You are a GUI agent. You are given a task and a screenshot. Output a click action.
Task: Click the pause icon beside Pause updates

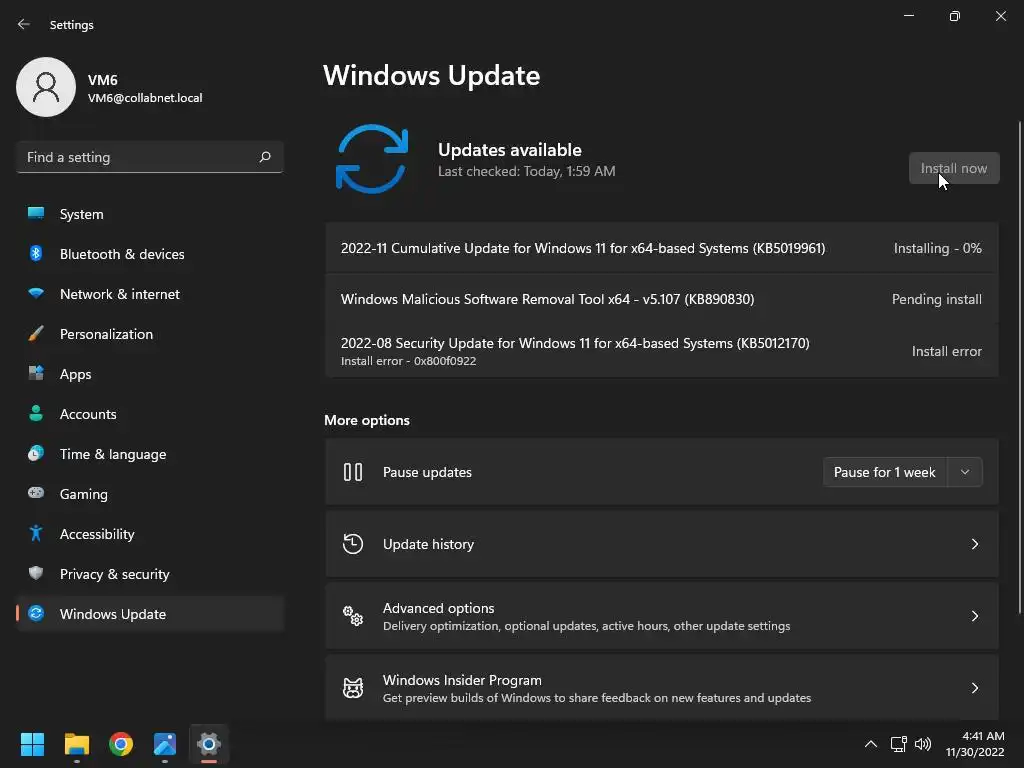pos(353,472)
